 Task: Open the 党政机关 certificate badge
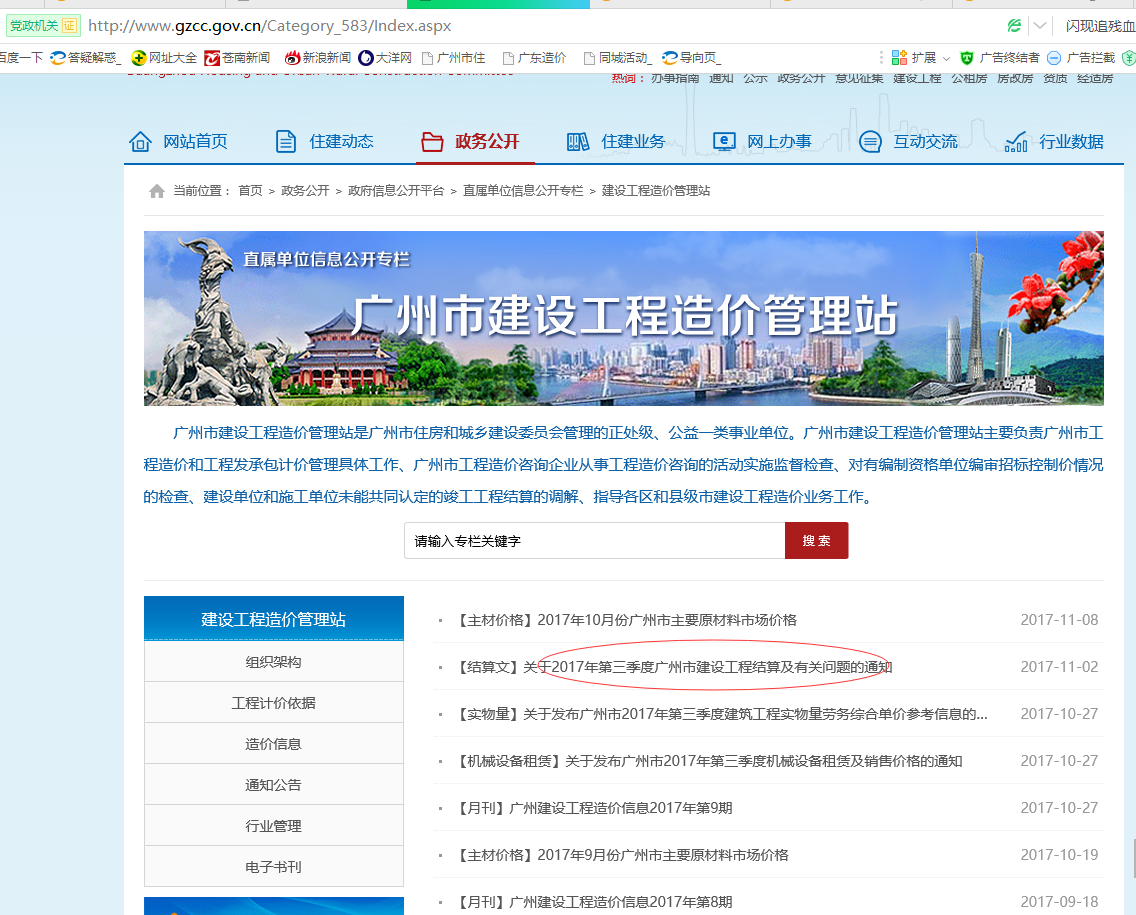click(x=43, y=26)
